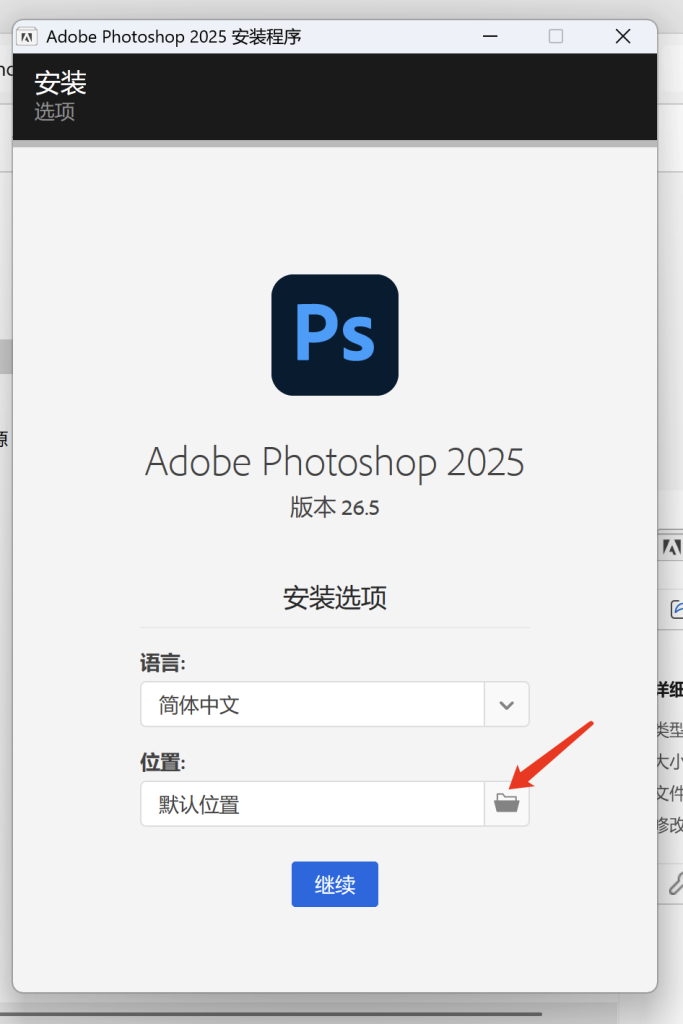Click the 版本 26.5 version text
The image size is (683, 1024).
click(x=334, y=507)
